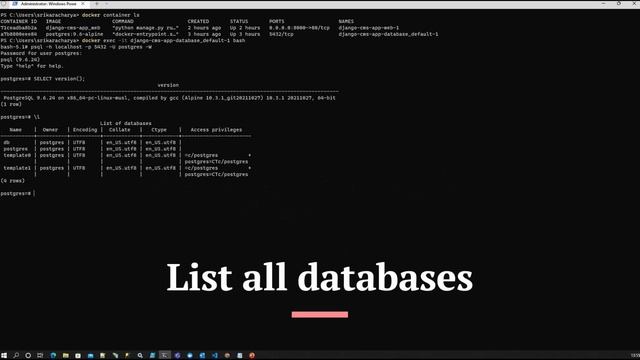Click the 'Ctype' column header
This screenshot has height=360, width=640.
(x=159, y=130)
